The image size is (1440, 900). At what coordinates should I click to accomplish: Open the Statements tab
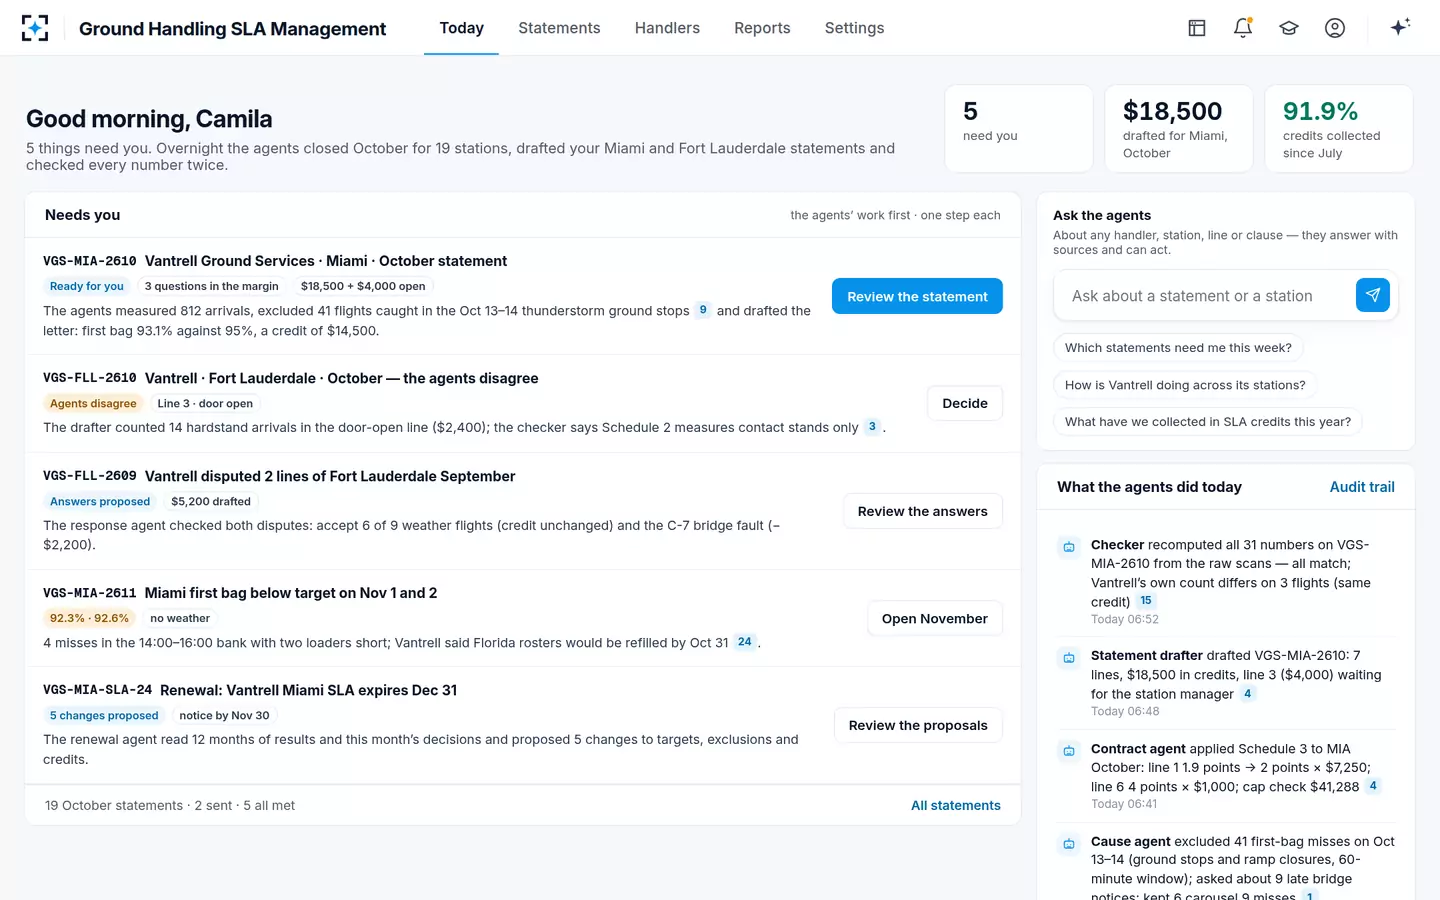(x=559, y=28)
